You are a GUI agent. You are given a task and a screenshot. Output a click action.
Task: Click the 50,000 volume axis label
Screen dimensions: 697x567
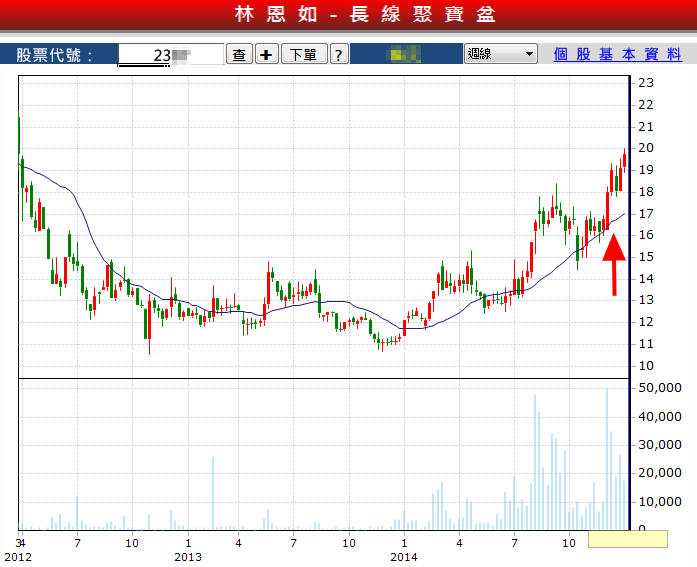click(x=660, y=388)
